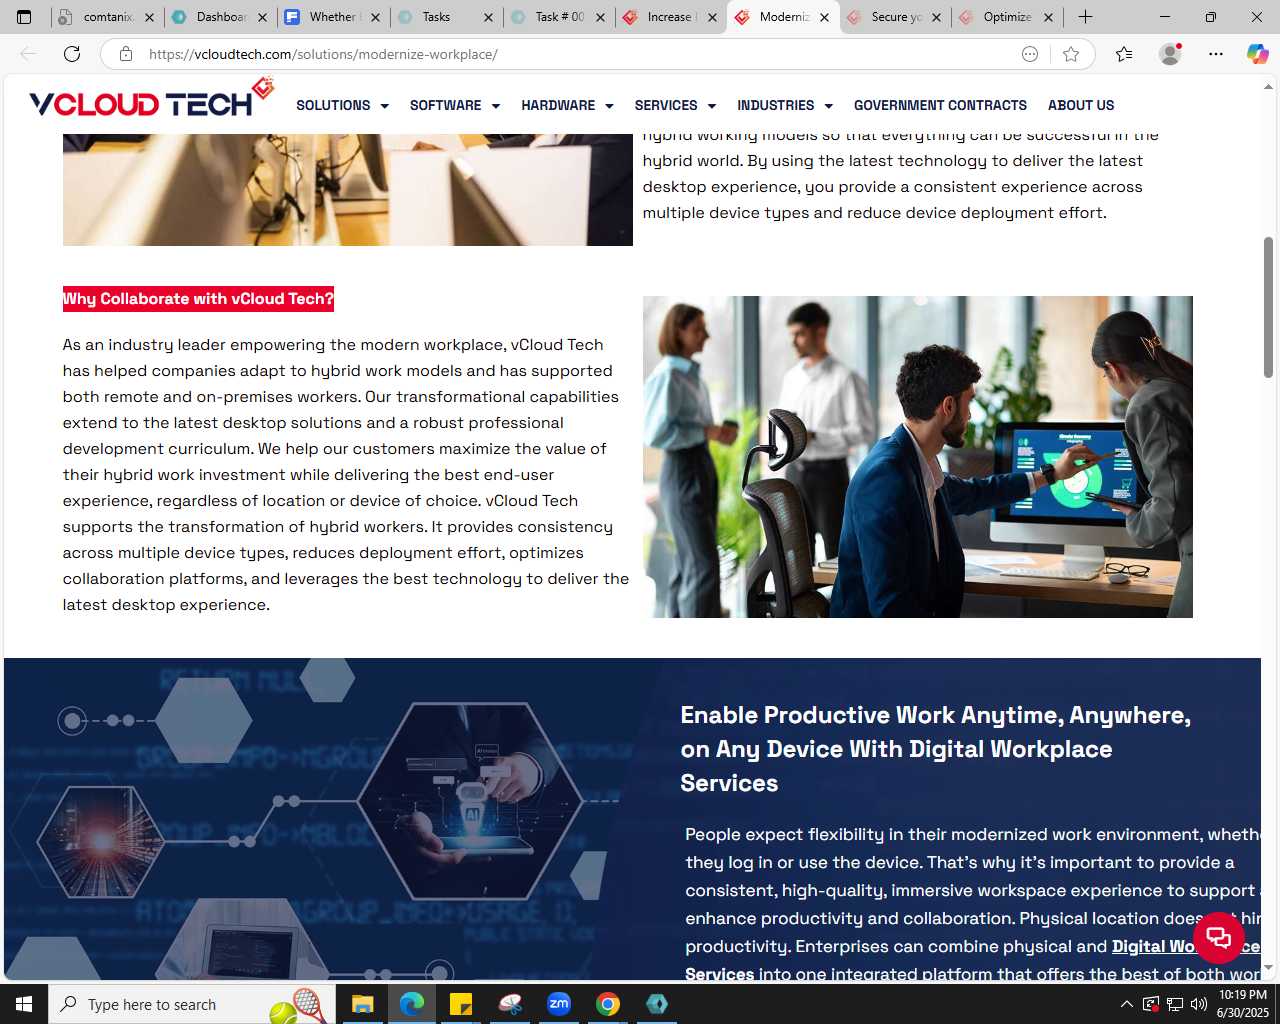Open Settings and more ellipsis menu
The width and height of the screenshot is (1280, 1024).
tap(1216, 54)
